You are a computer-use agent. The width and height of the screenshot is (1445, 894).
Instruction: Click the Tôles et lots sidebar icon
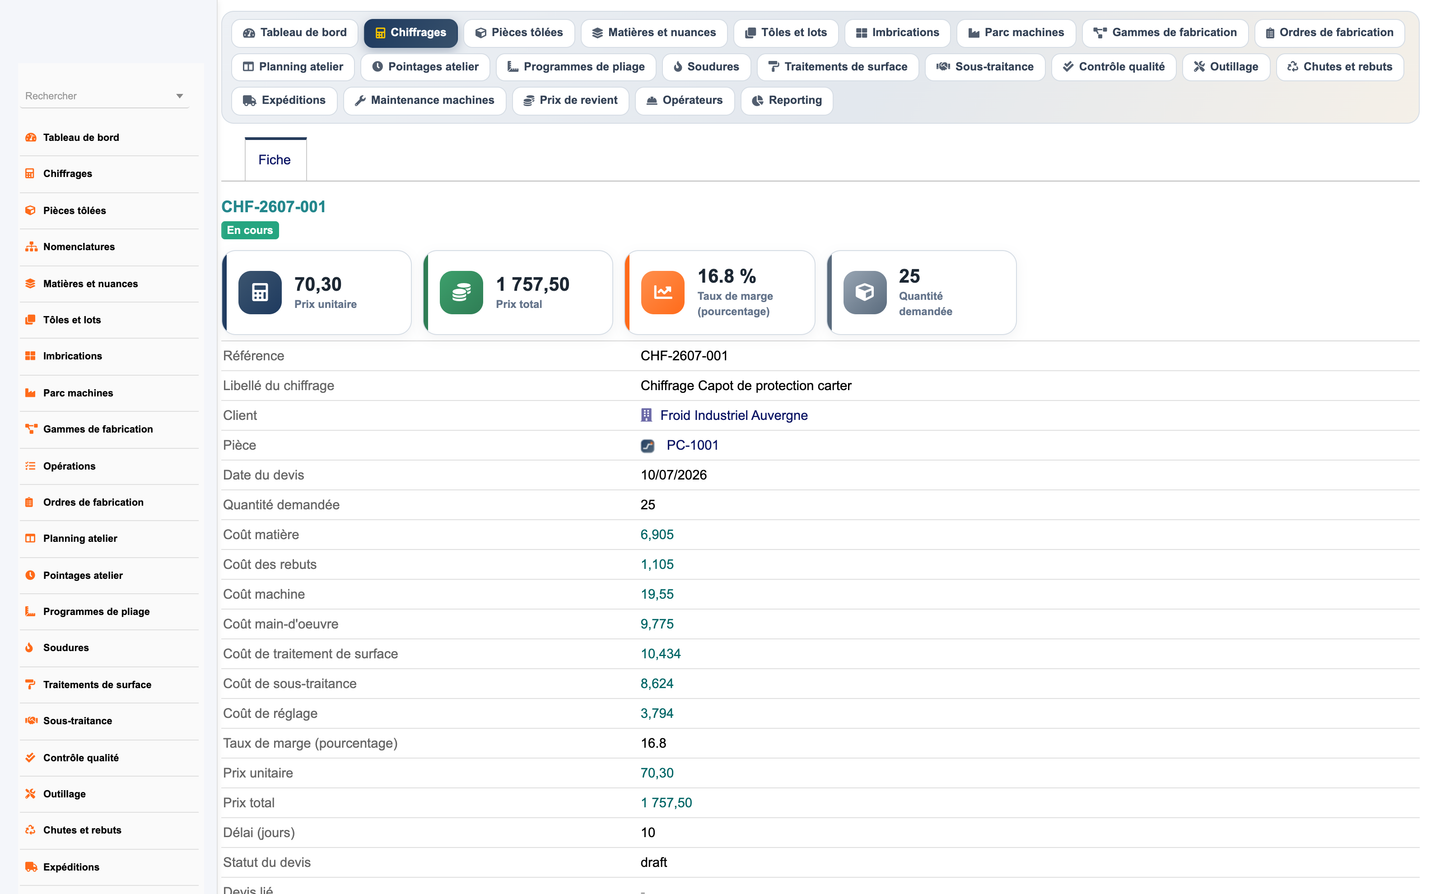coord(31,320)
